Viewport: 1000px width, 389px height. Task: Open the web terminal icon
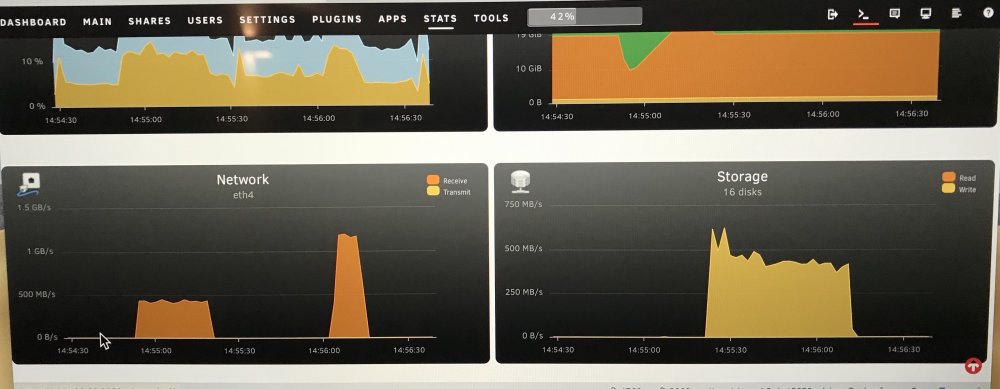pos(864,14)
